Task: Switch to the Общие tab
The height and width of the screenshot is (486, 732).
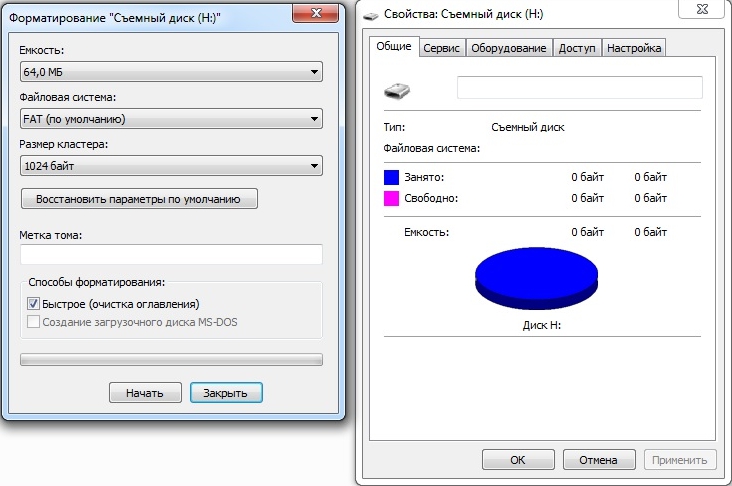Action: coord(394,46)
